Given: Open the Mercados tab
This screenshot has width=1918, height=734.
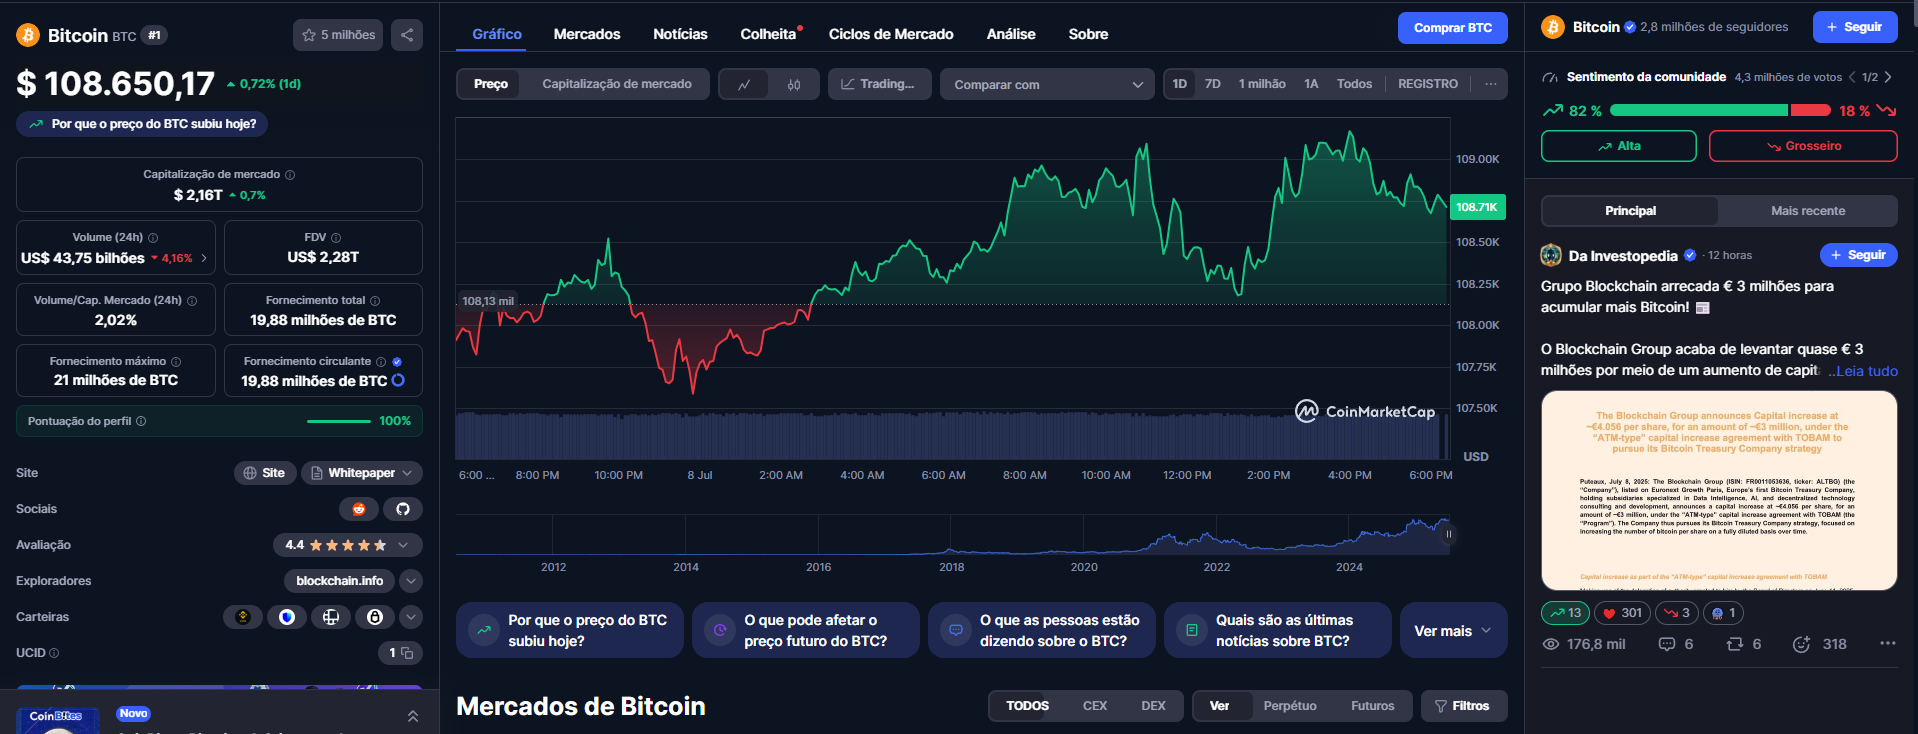Looking at the screenshot, I should point(587,34).
